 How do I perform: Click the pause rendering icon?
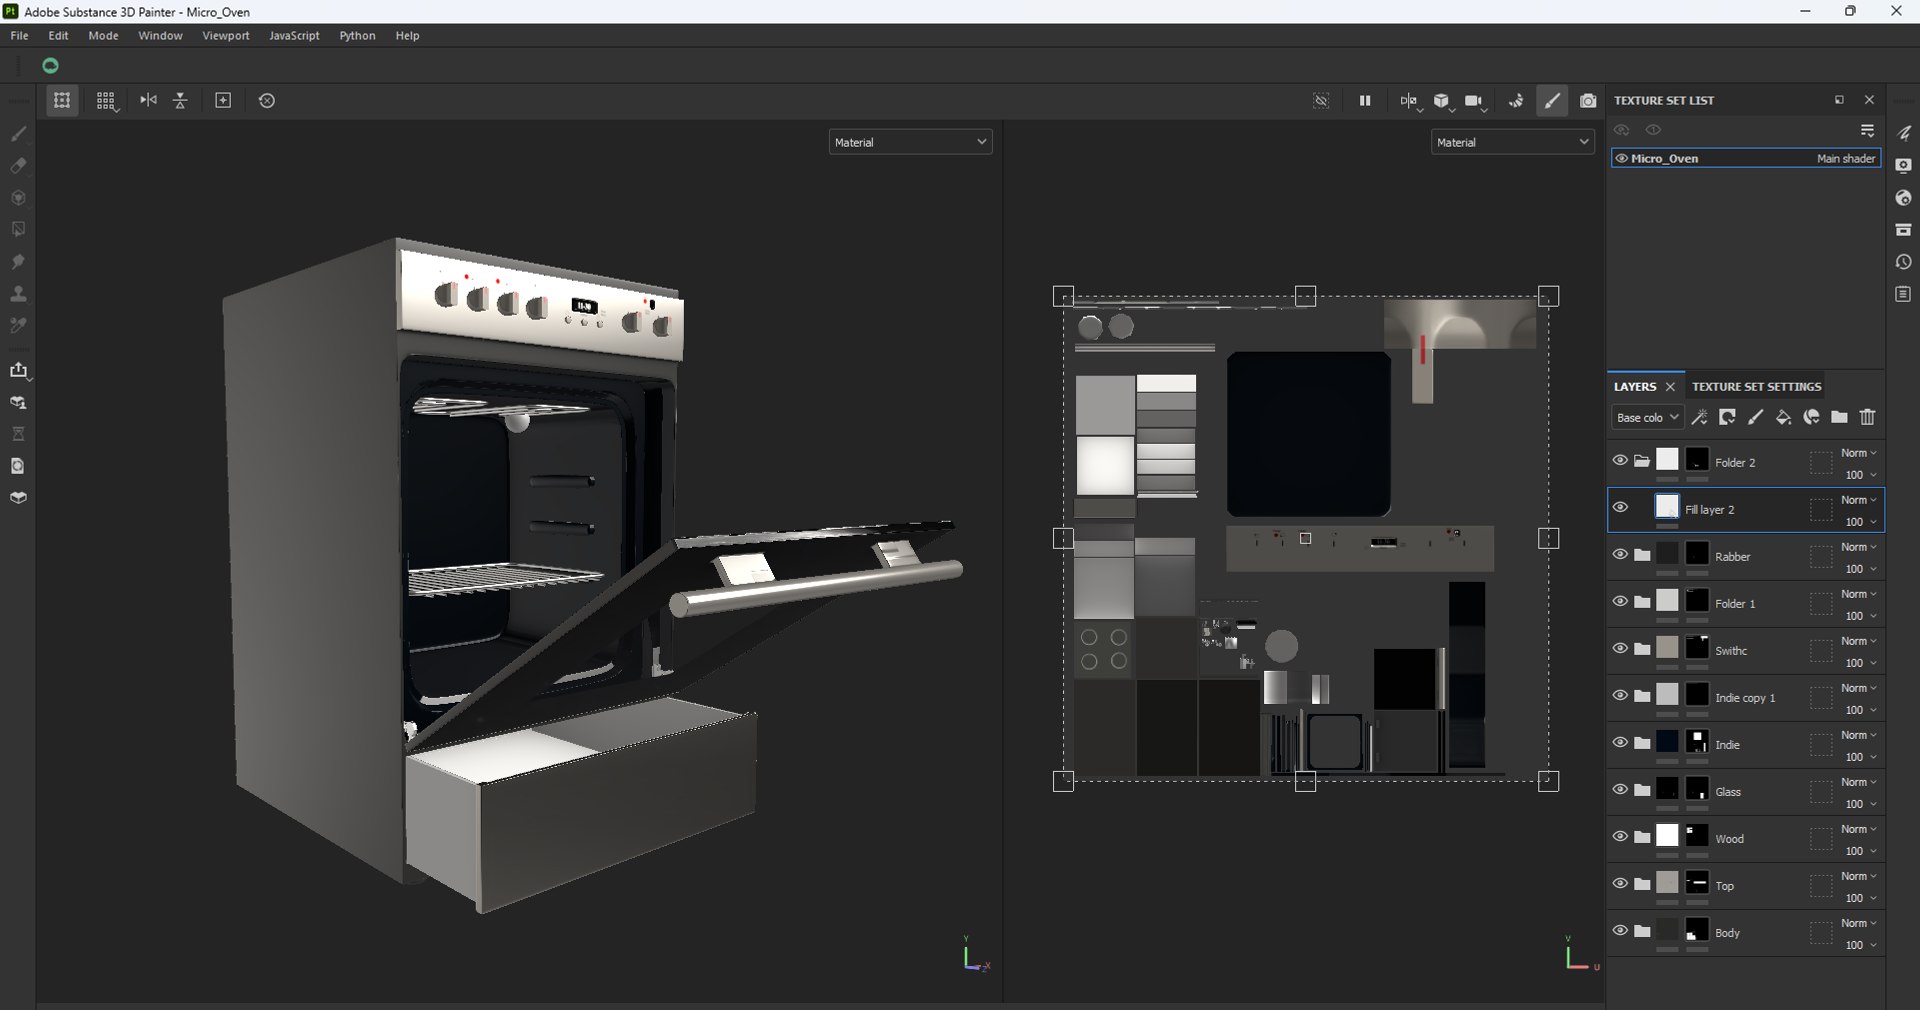pos(1365,101)
